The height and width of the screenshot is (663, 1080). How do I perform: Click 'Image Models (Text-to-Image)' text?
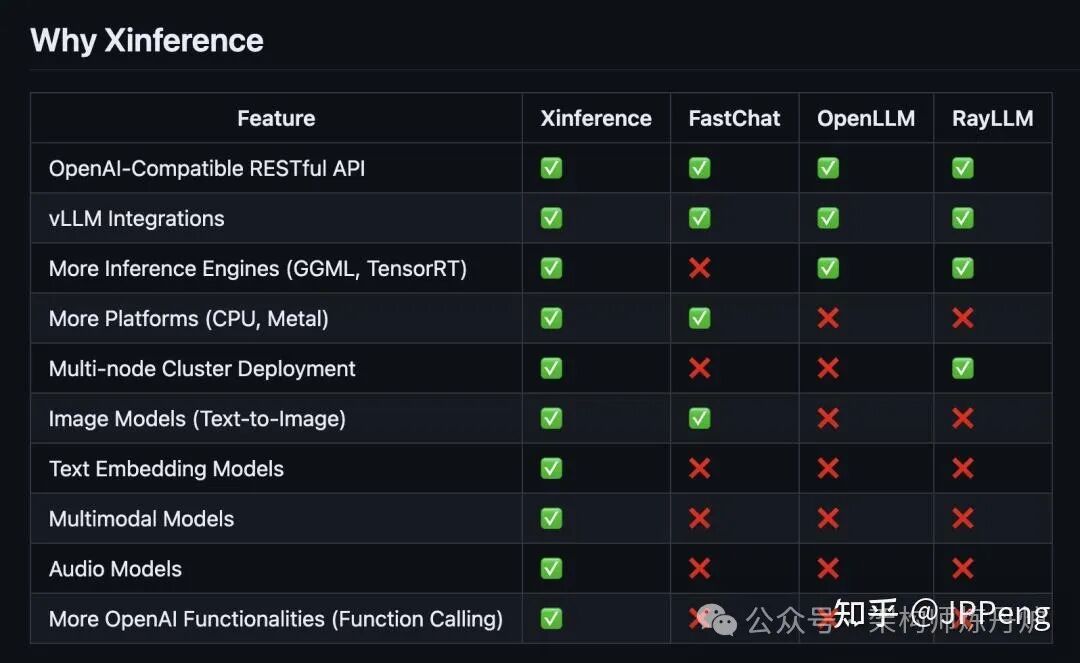coord(197,419)
